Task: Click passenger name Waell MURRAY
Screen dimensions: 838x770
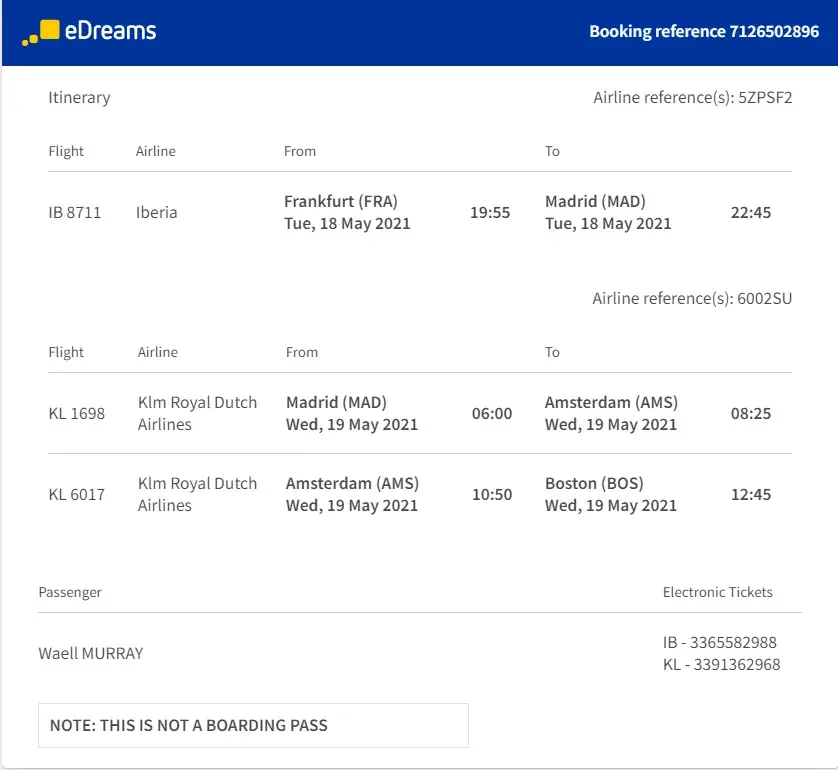Action: (x=91, y=653)
